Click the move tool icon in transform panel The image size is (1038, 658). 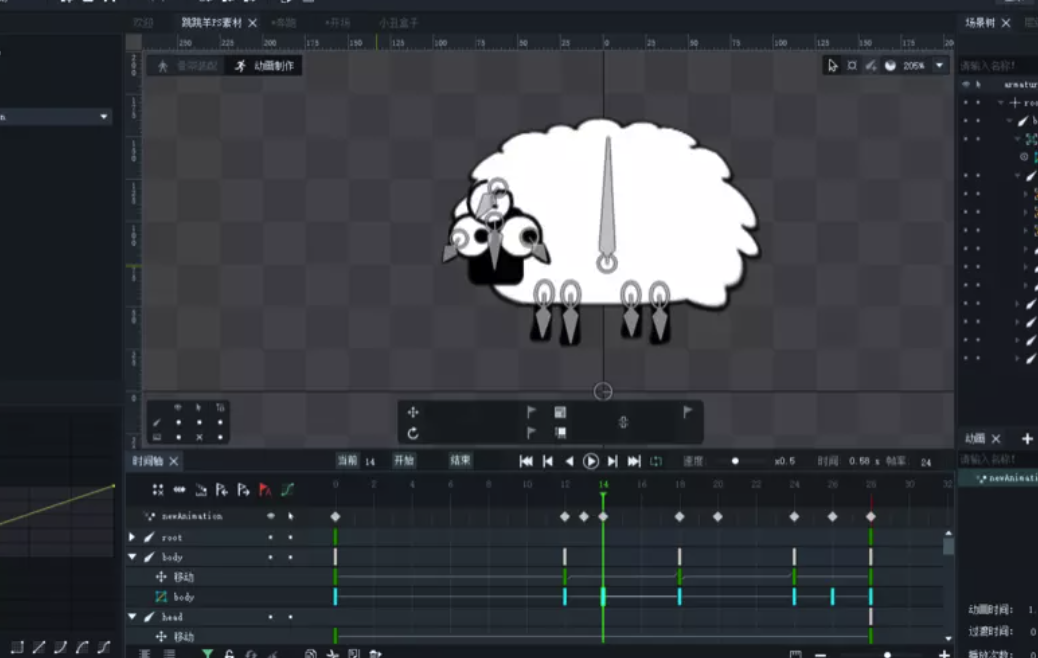[413, 412]
